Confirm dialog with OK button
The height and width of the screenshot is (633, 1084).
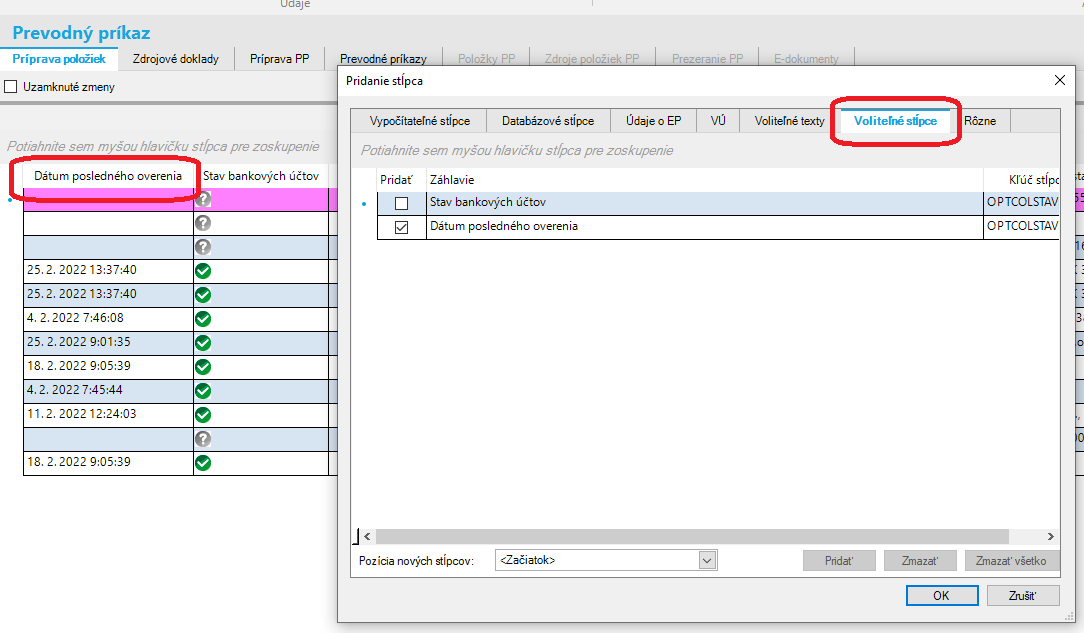[x=942, y=596]
